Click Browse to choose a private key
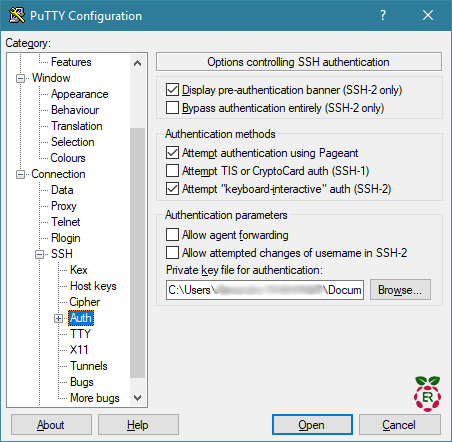 (400, 290)
